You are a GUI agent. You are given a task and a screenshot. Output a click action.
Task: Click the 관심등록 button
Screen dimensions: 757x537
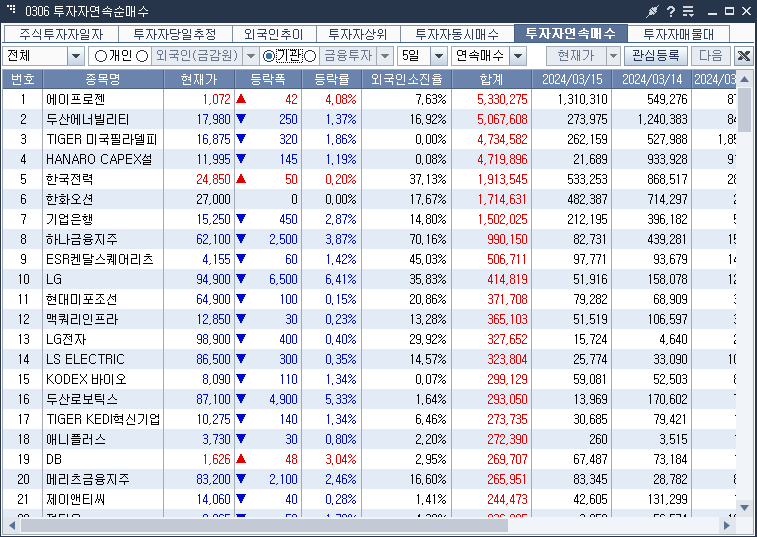tap(656, 56)
